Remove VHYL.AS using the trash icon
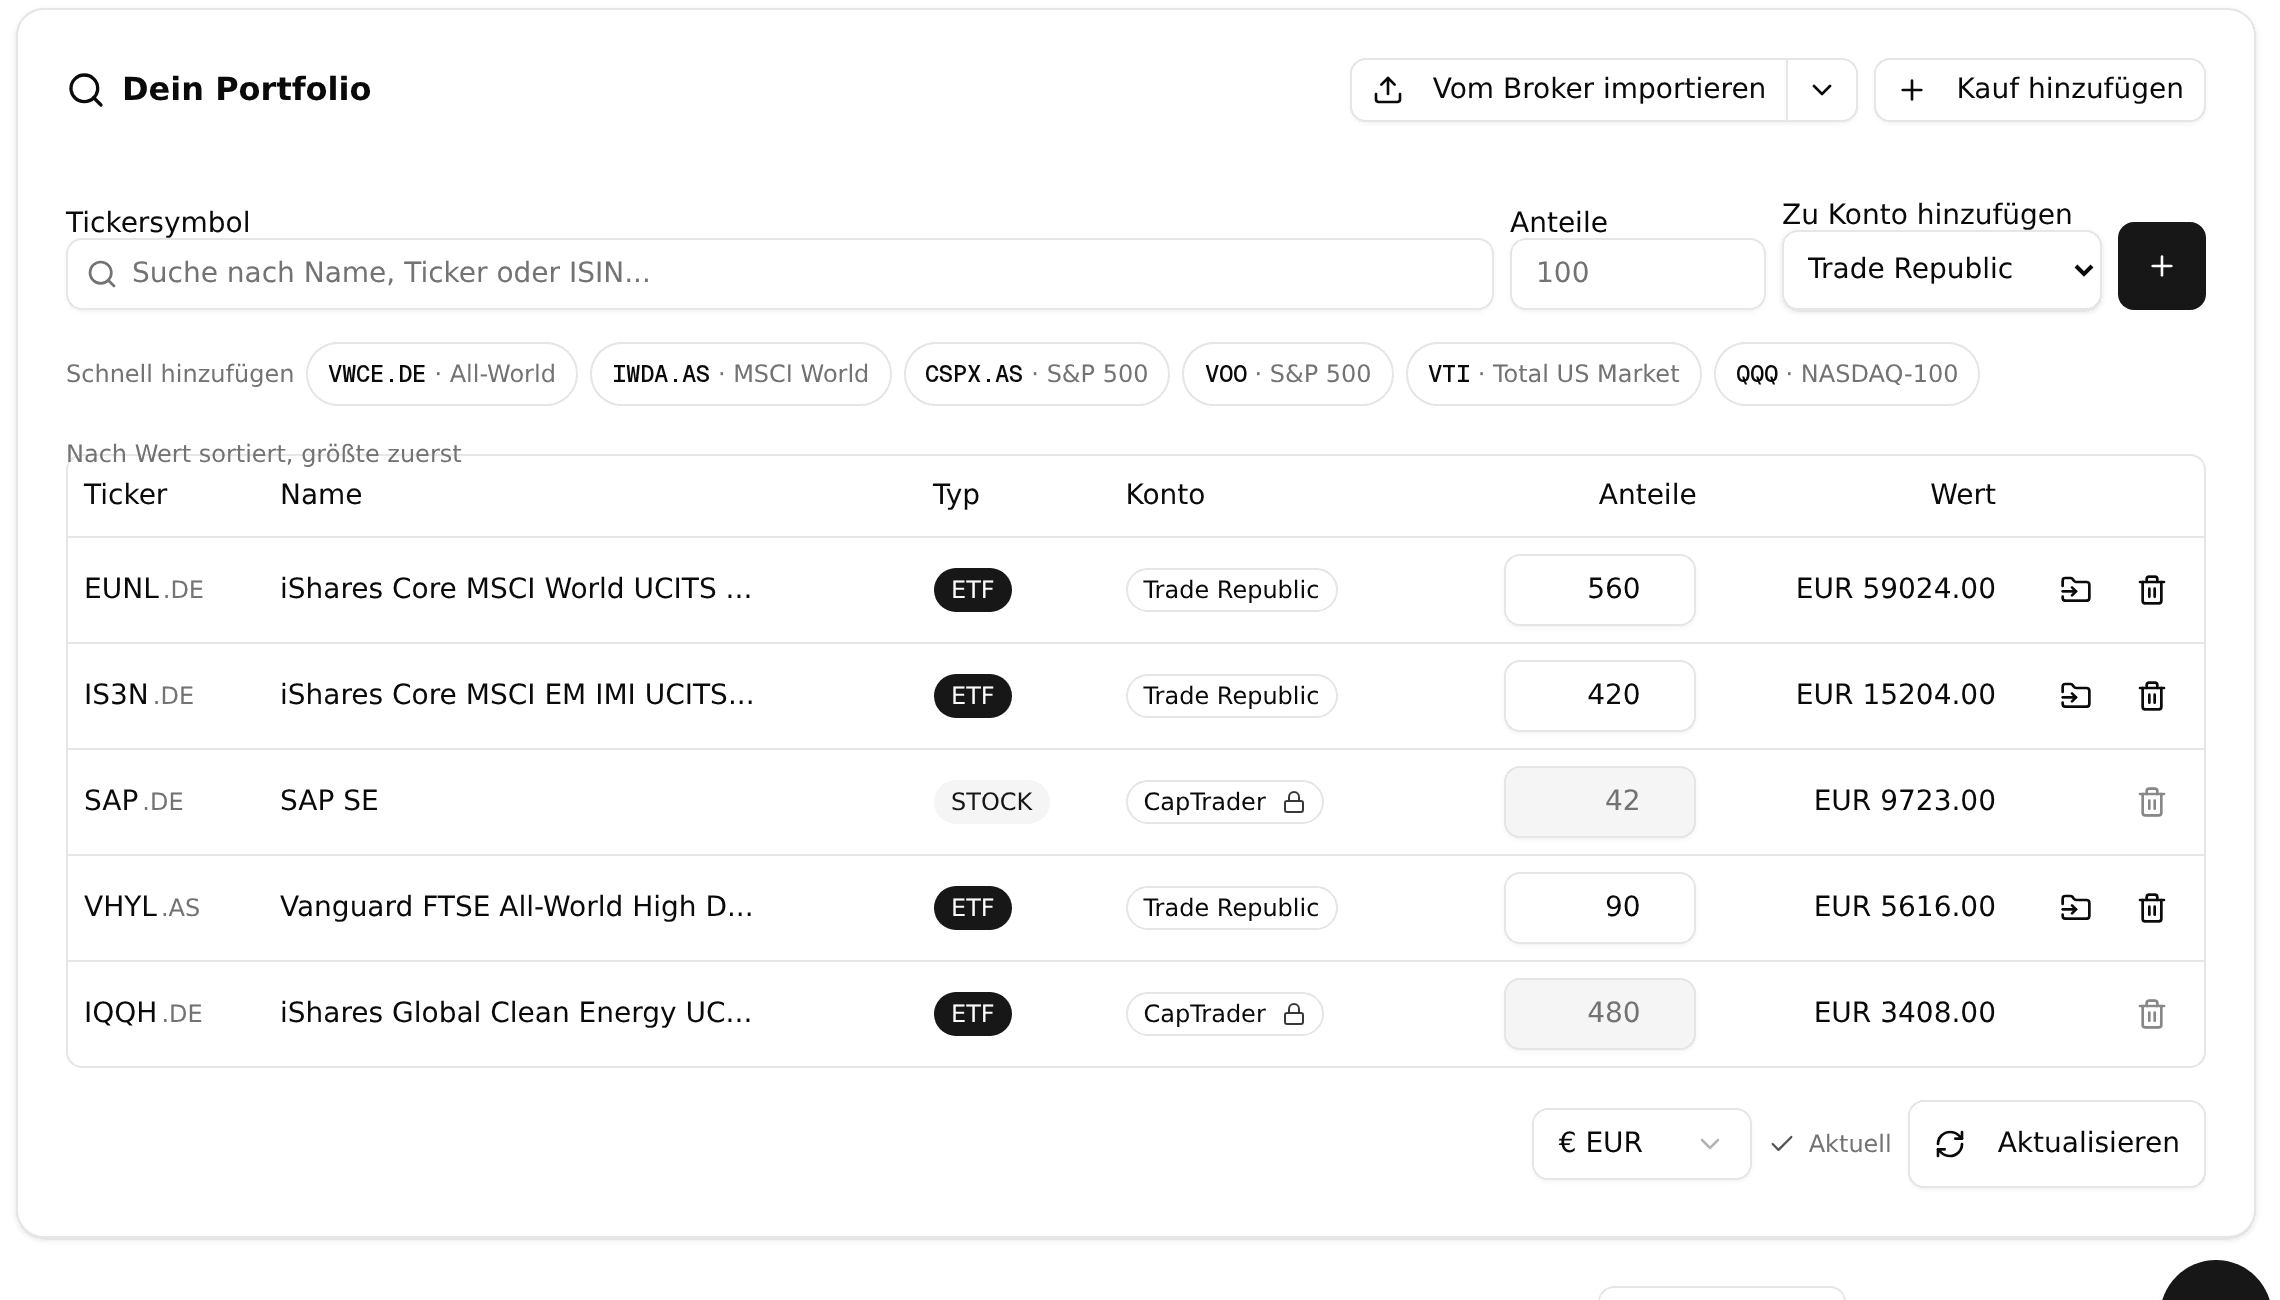 2151,908
